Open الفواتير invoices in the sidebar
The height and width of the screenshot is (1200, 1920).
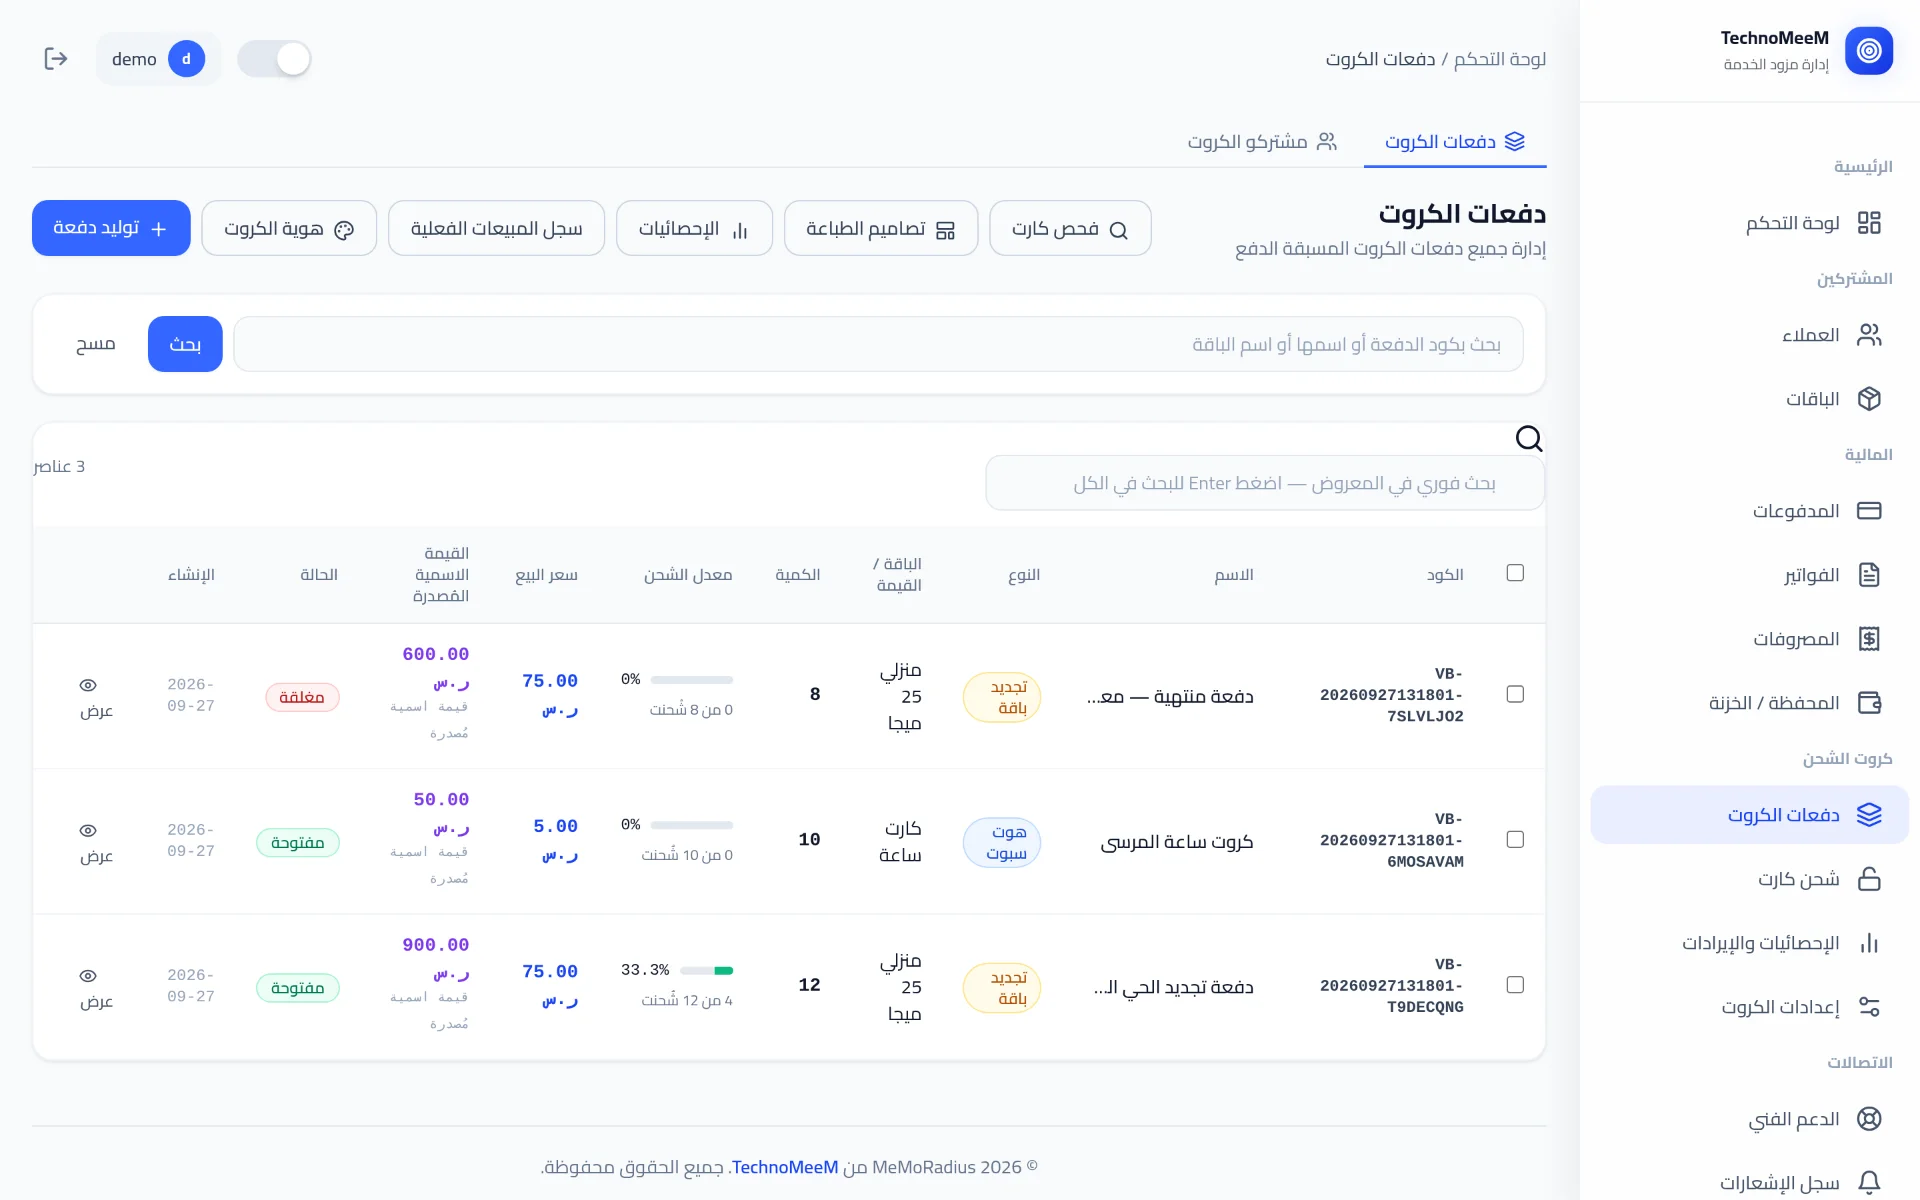click(1750, 575)
